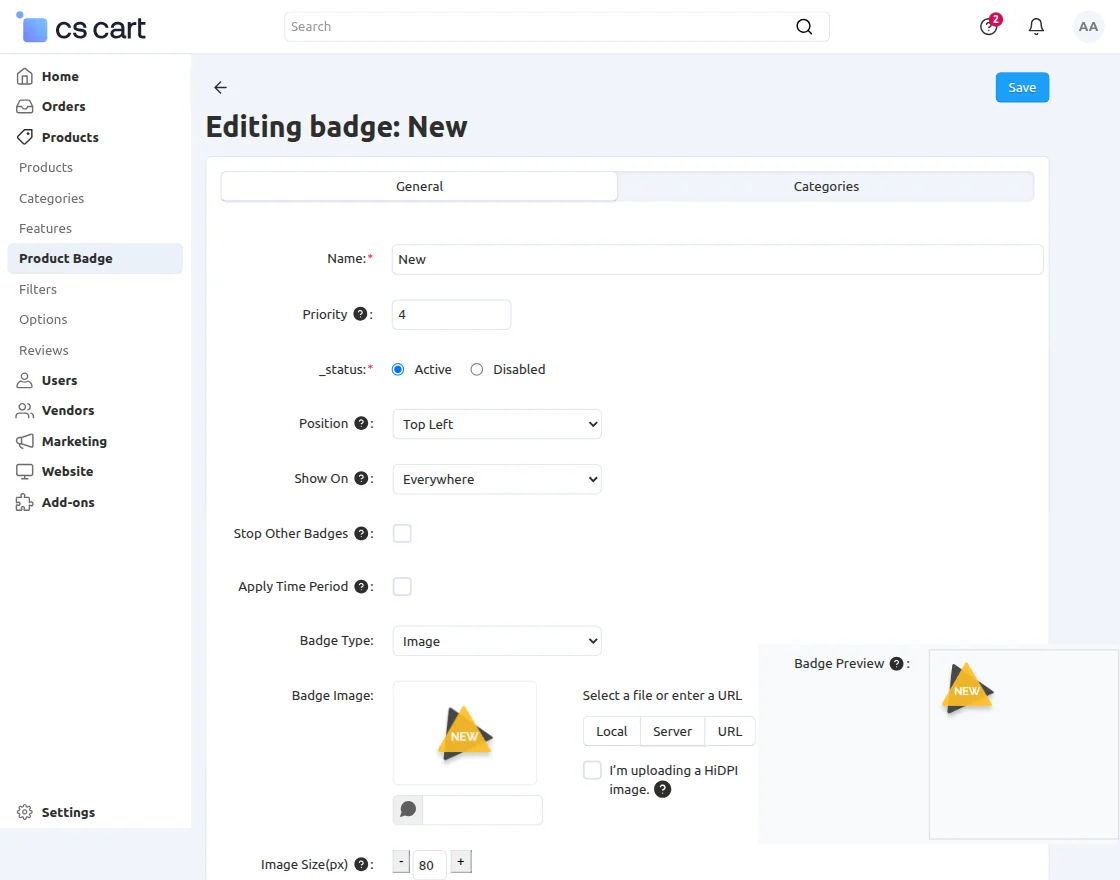Open the help icon with red badge
This screenshot has width=1120, height=880.
tap(989, 26)
